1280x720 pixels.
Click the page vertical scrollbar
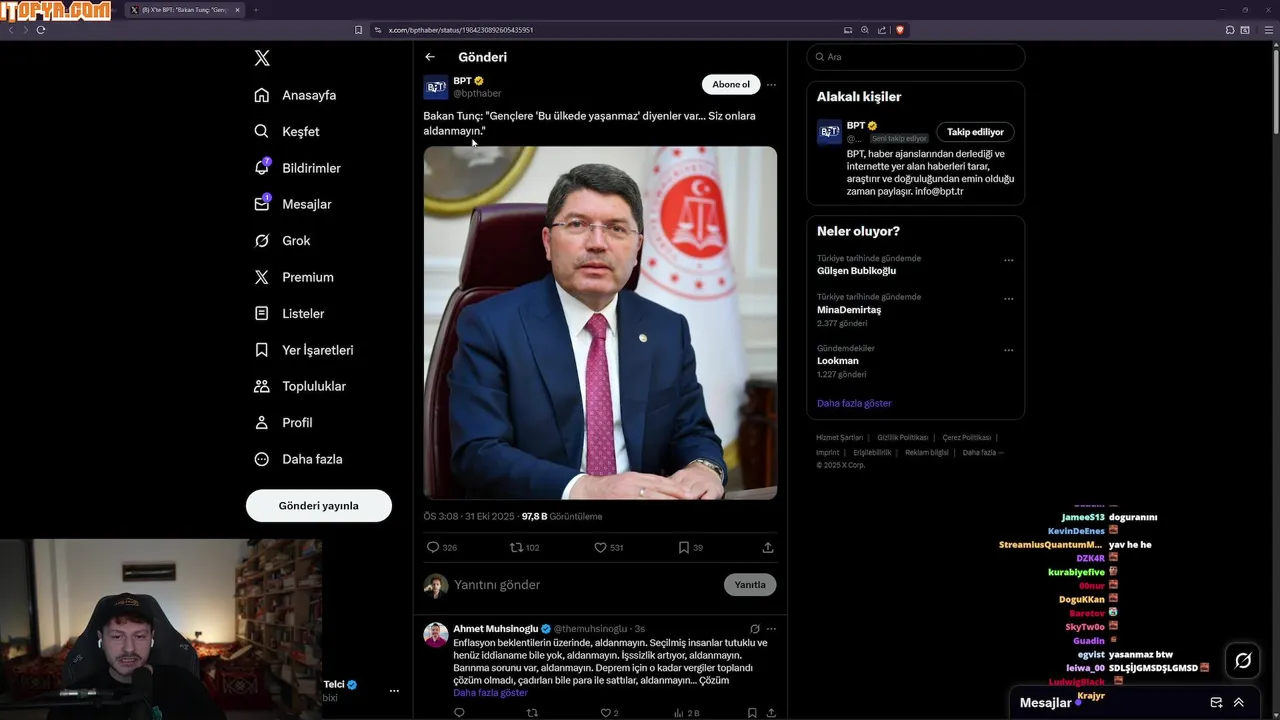(1275, 90)
